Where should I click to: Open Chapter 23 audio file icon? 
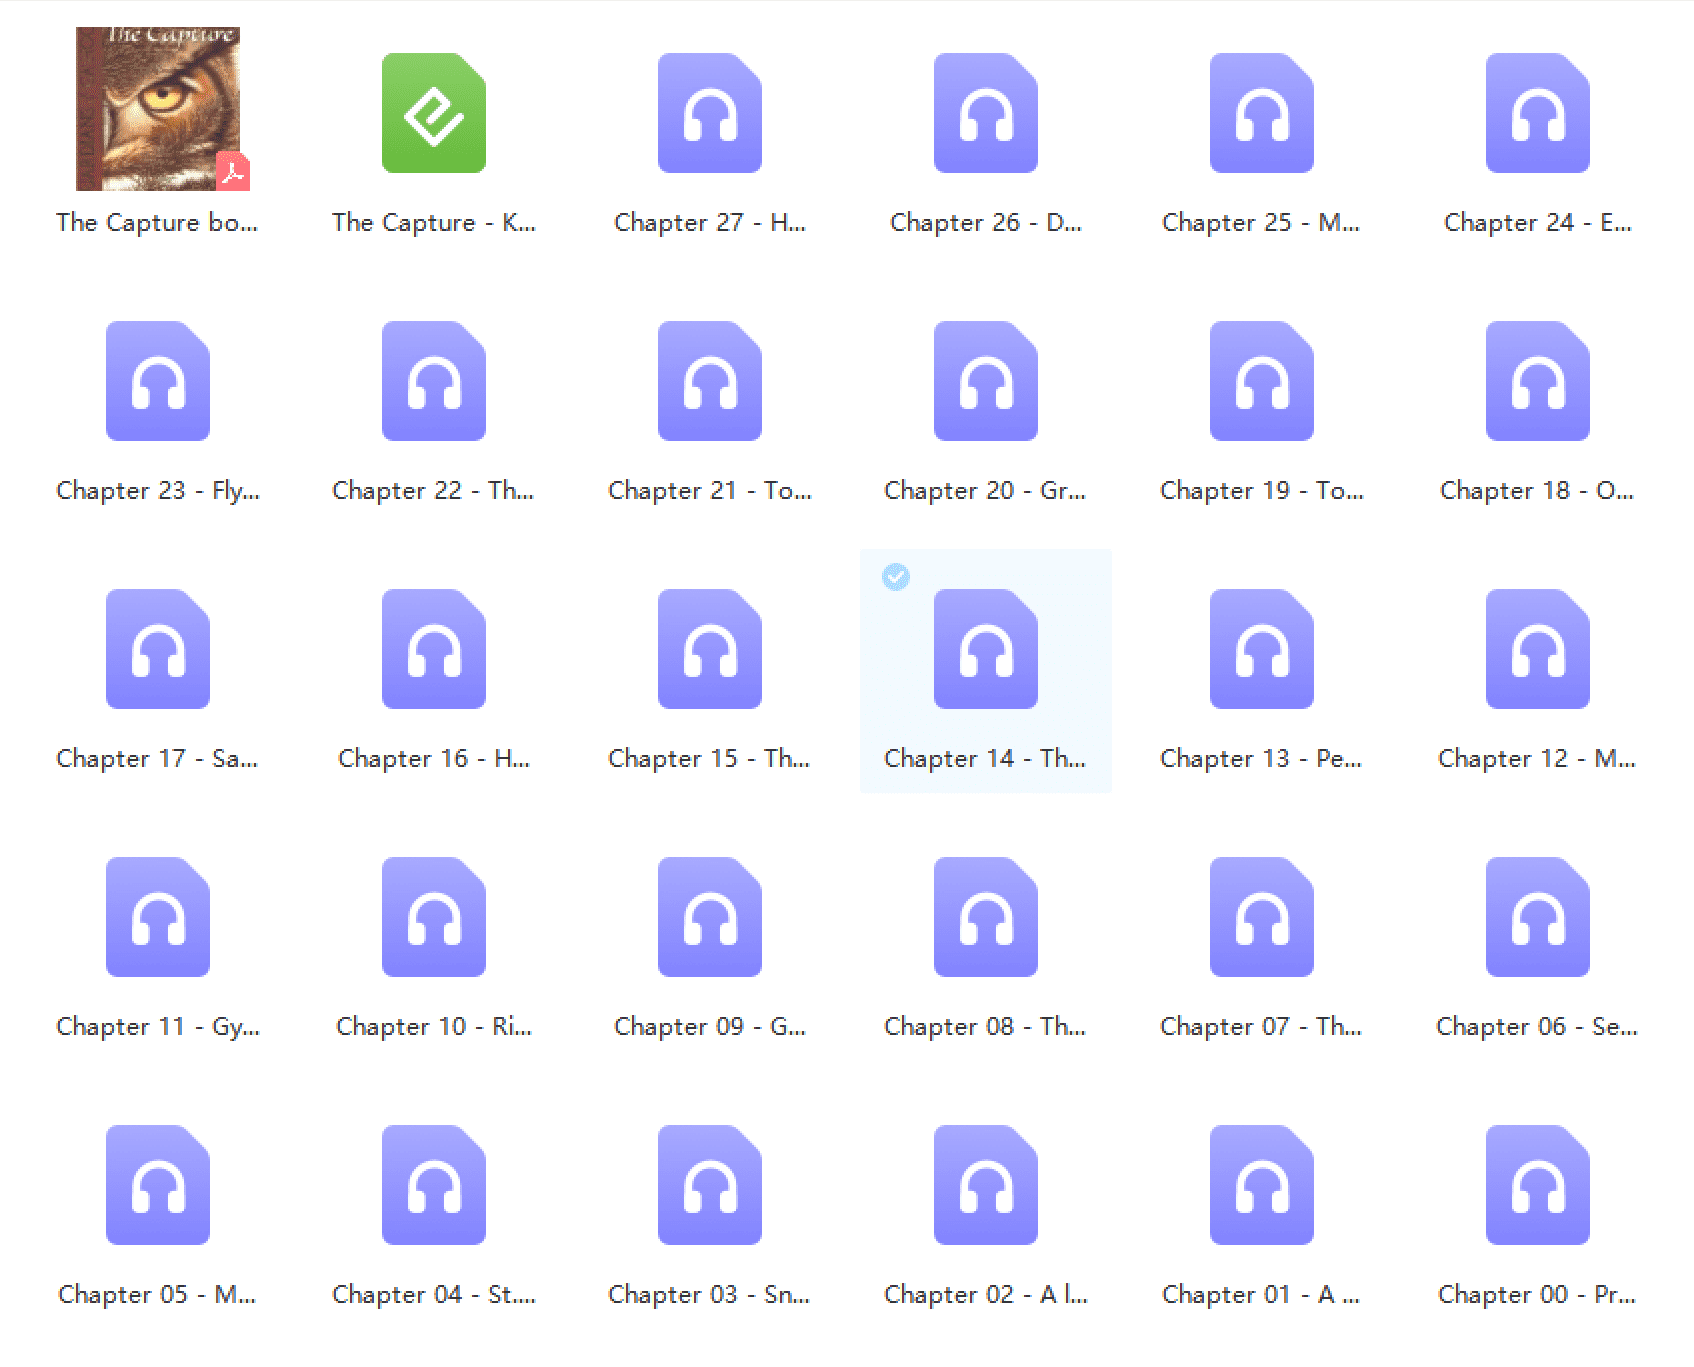(x=158, y=381)
